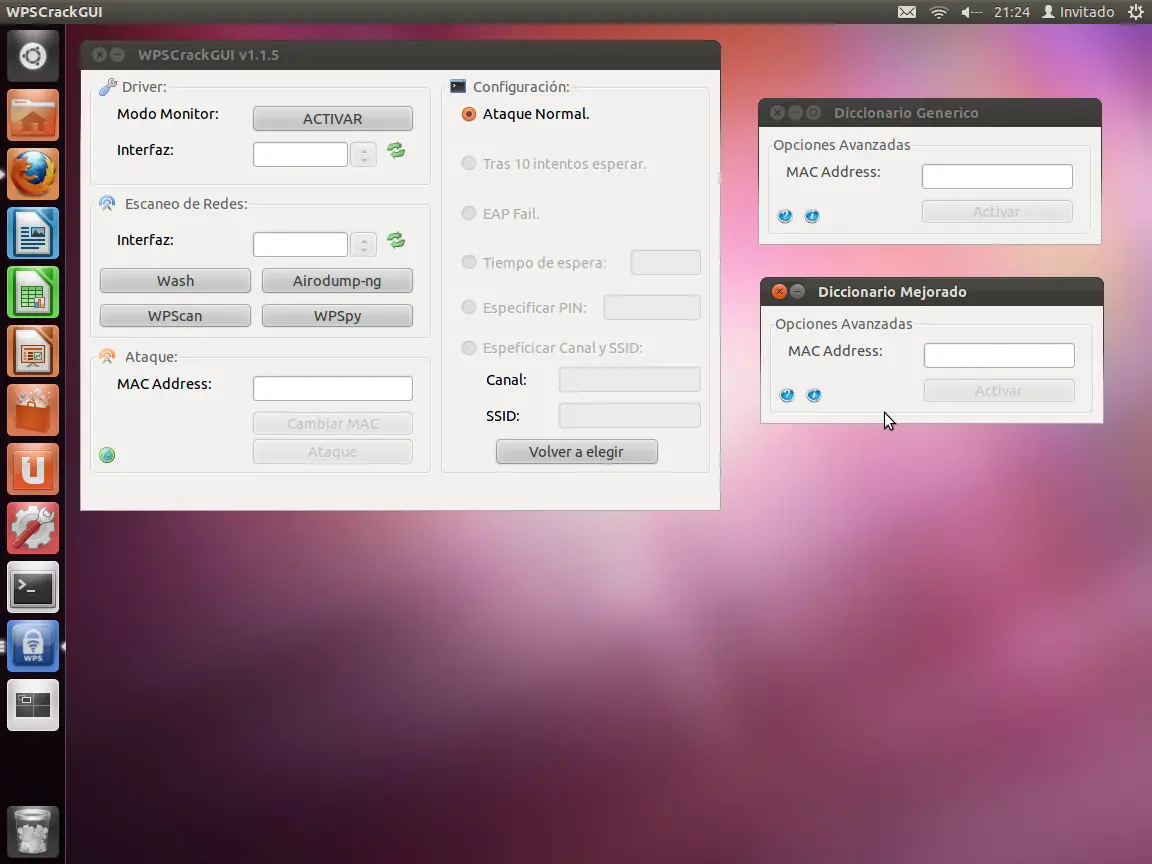Select Especificar PIN radio option
This screenshot has width=1152, height=864.
[x=469, y=307]
